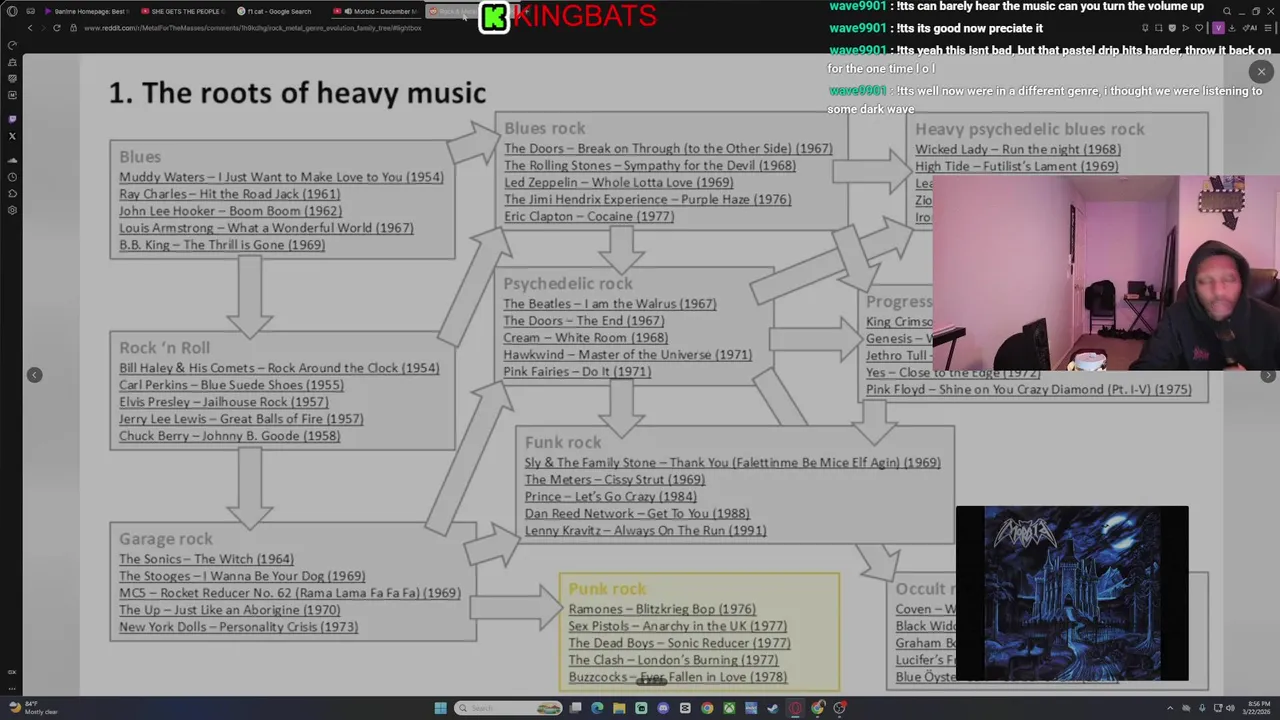
Task: Click The Stooges – I Wanna Be Your Dog
Action: 242,576
